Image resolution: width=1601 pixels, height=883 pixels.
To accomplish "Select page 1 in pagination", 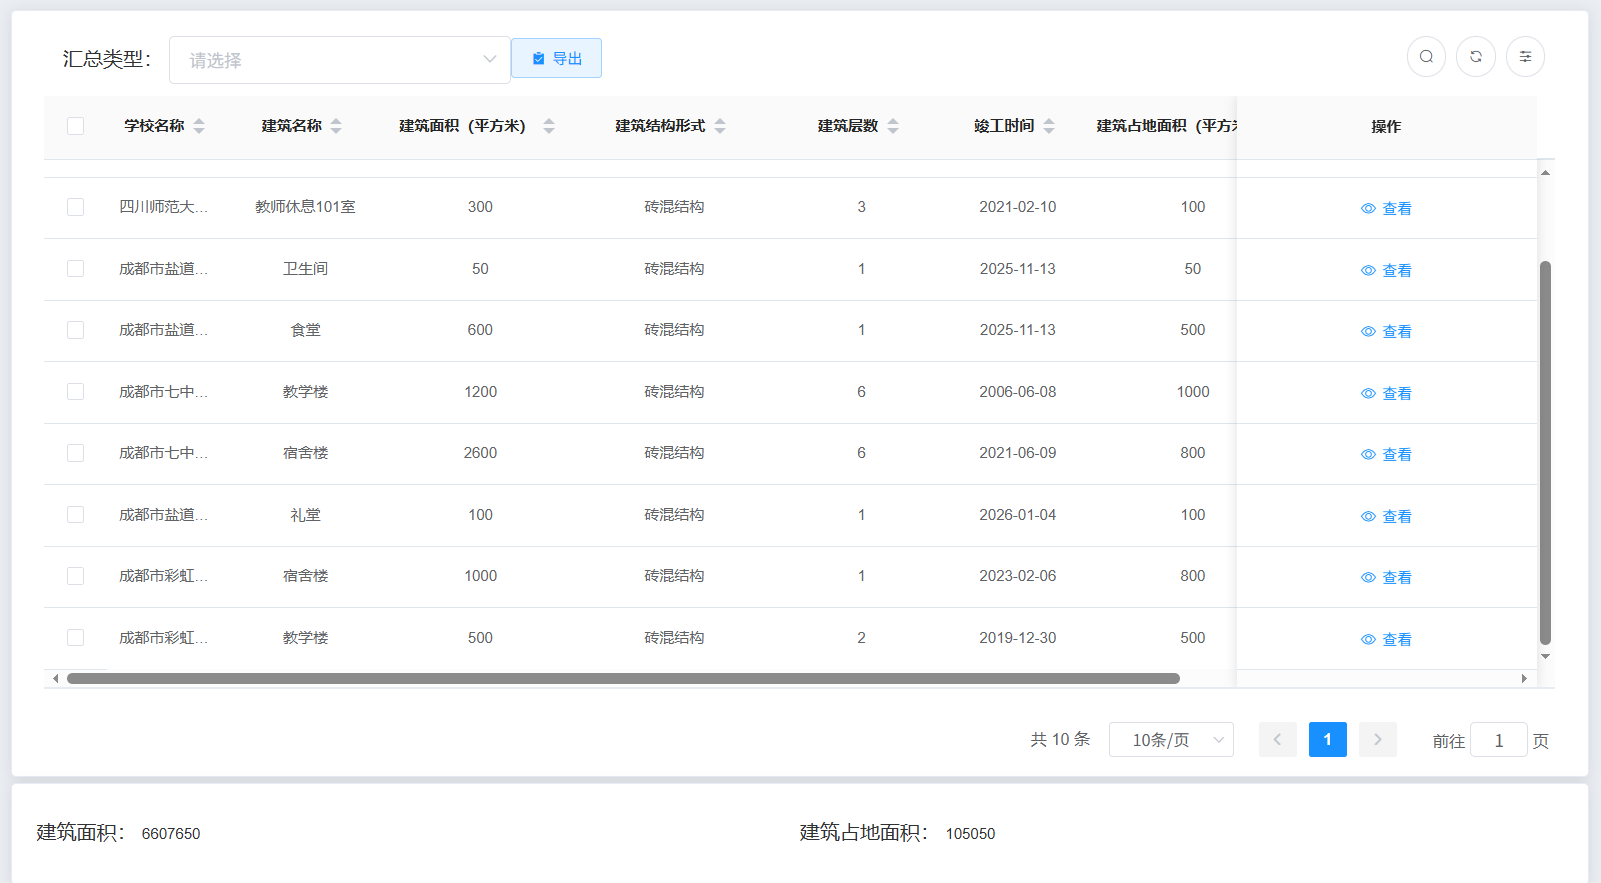I will point(1327,740).
